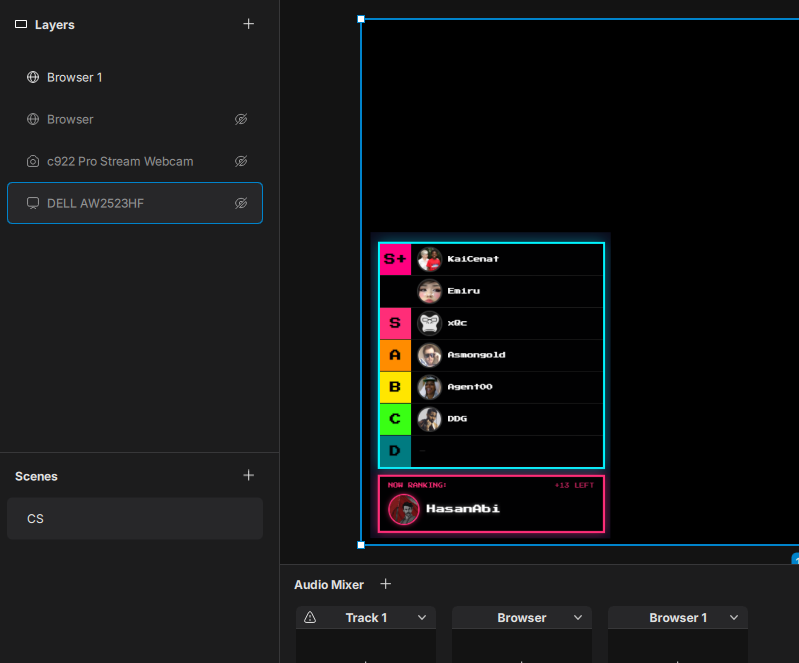The image size is (799, 663).
Task: Click the Layers panel icon
Action: pyautogui.click(x=21, y=24)
